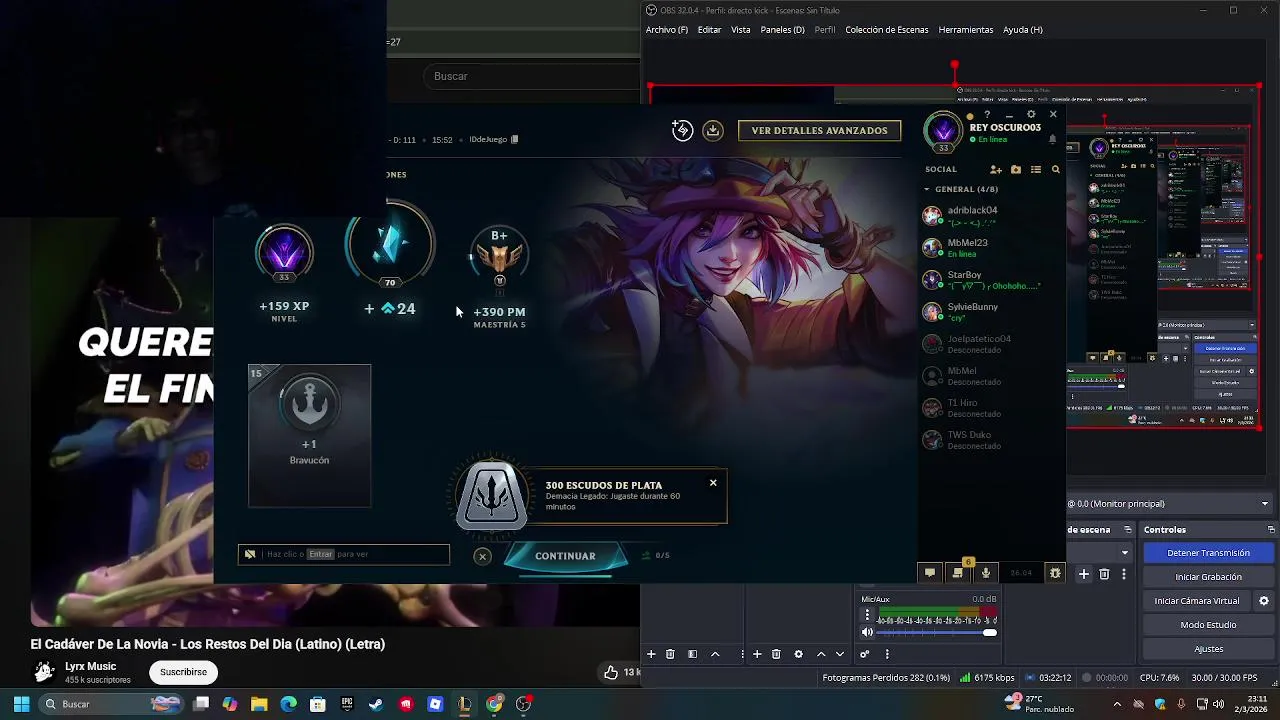Viewport: 1280px width, 720px height.
Task: Open the Colección de Escenas menu
Action: [887, 30]
